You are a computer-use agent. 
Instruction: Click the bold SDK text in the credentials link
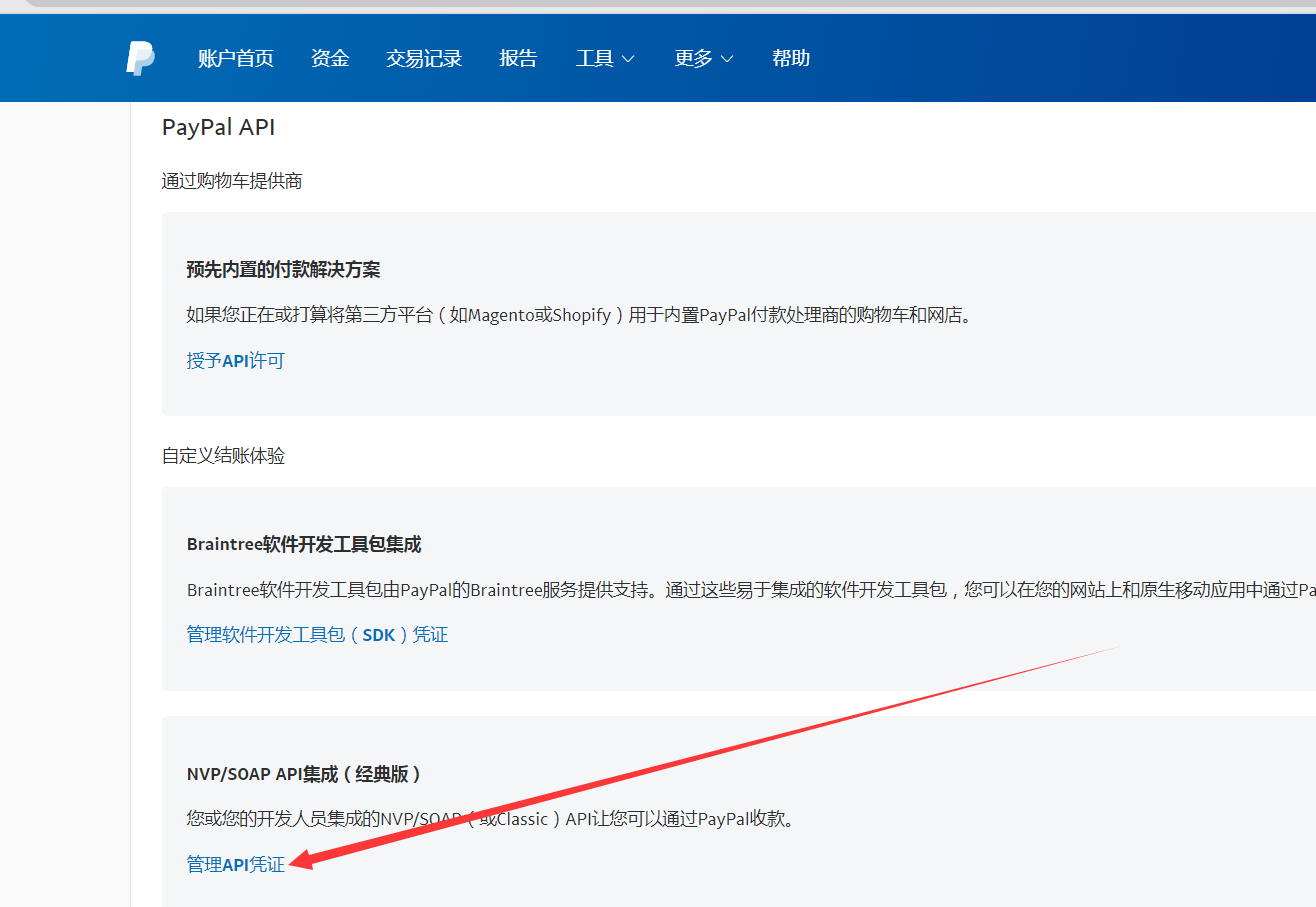[379, 633]
